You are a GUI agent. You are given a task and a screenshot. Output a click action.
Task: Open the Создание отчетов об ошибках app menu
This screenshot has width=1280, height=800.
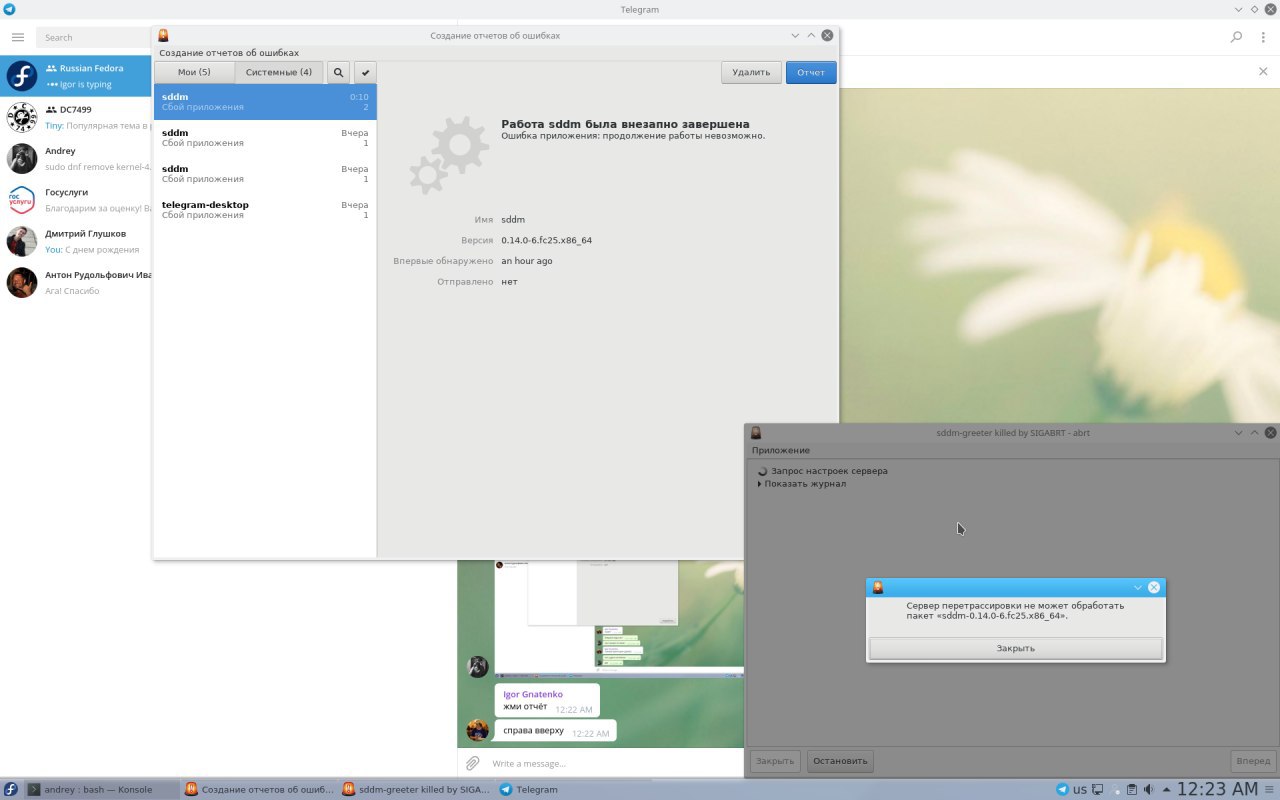[x=229, y=53]
